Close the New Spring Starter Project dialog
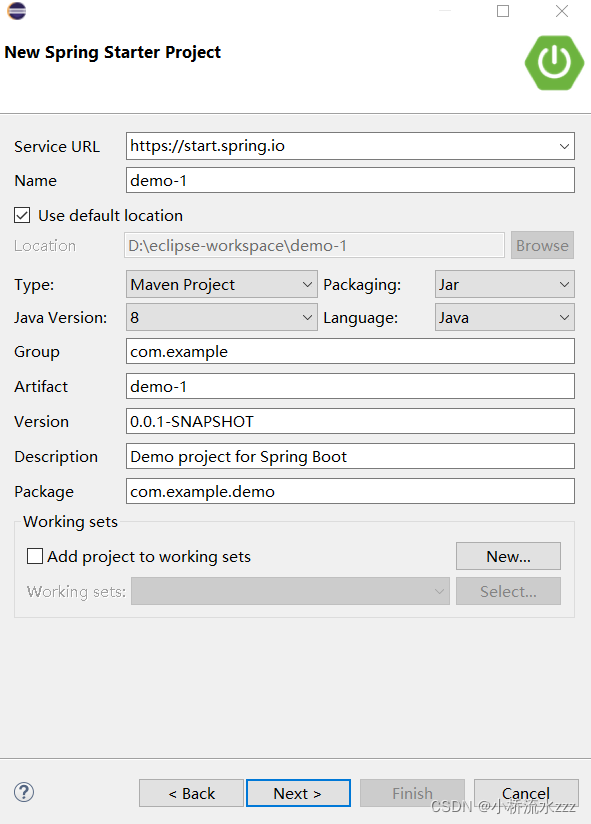The image size is (591, 824). pyautogui.click(x=562, y=11)
